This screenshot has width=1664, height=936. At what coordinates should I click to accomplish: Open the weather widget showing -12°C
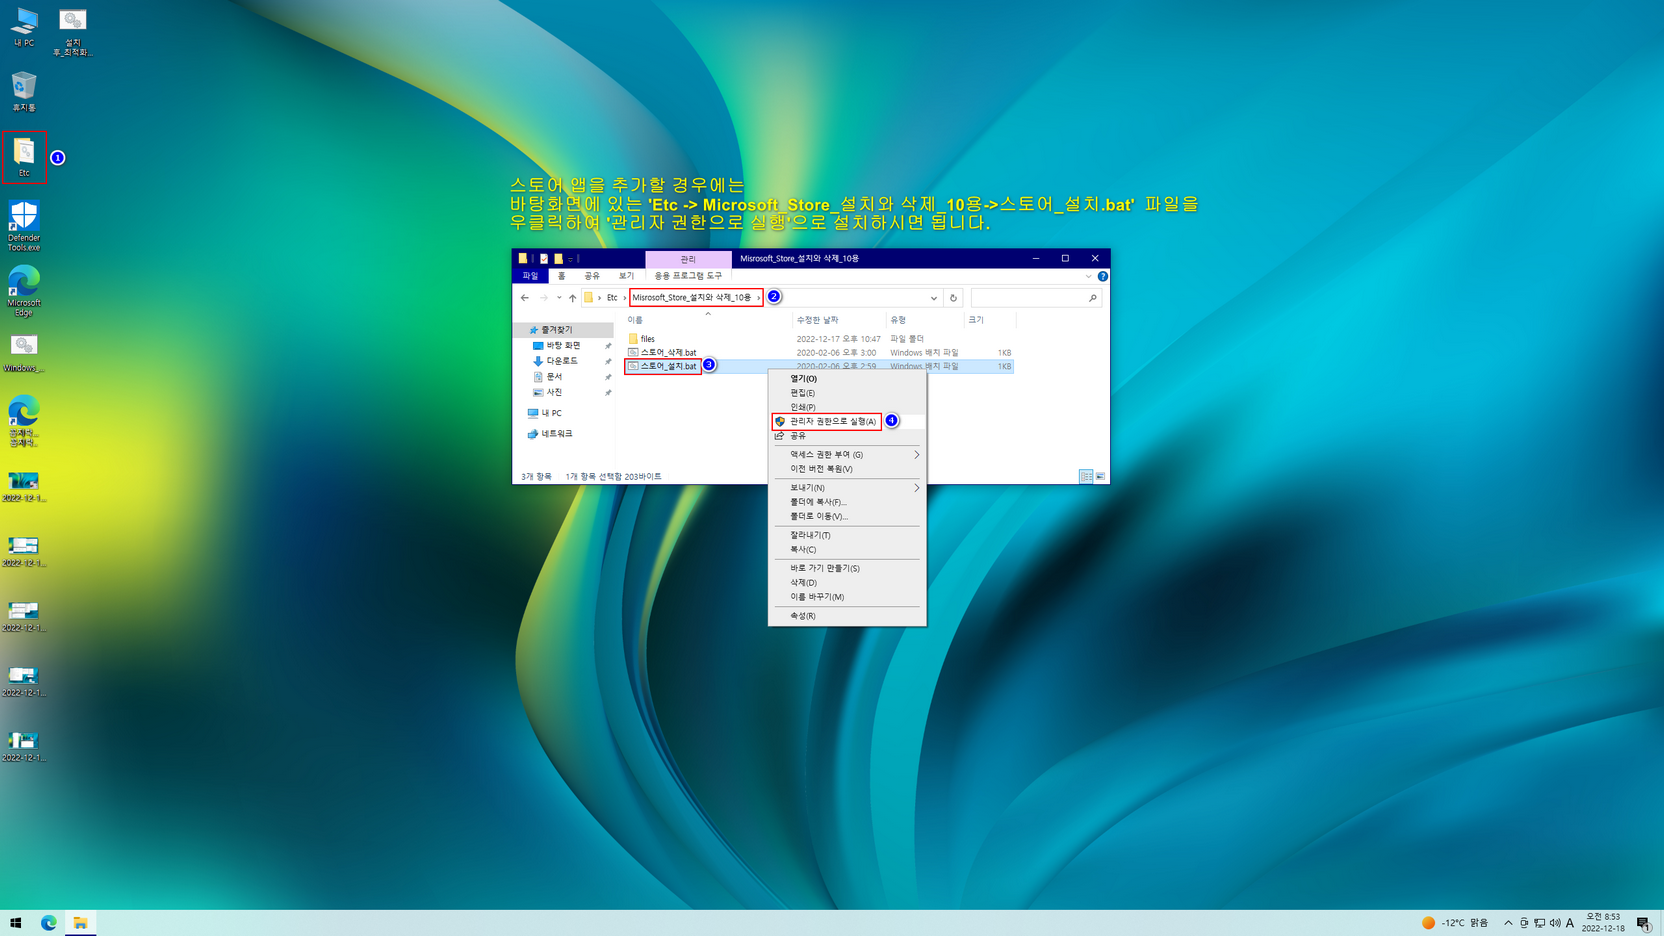coord(1455,923)
